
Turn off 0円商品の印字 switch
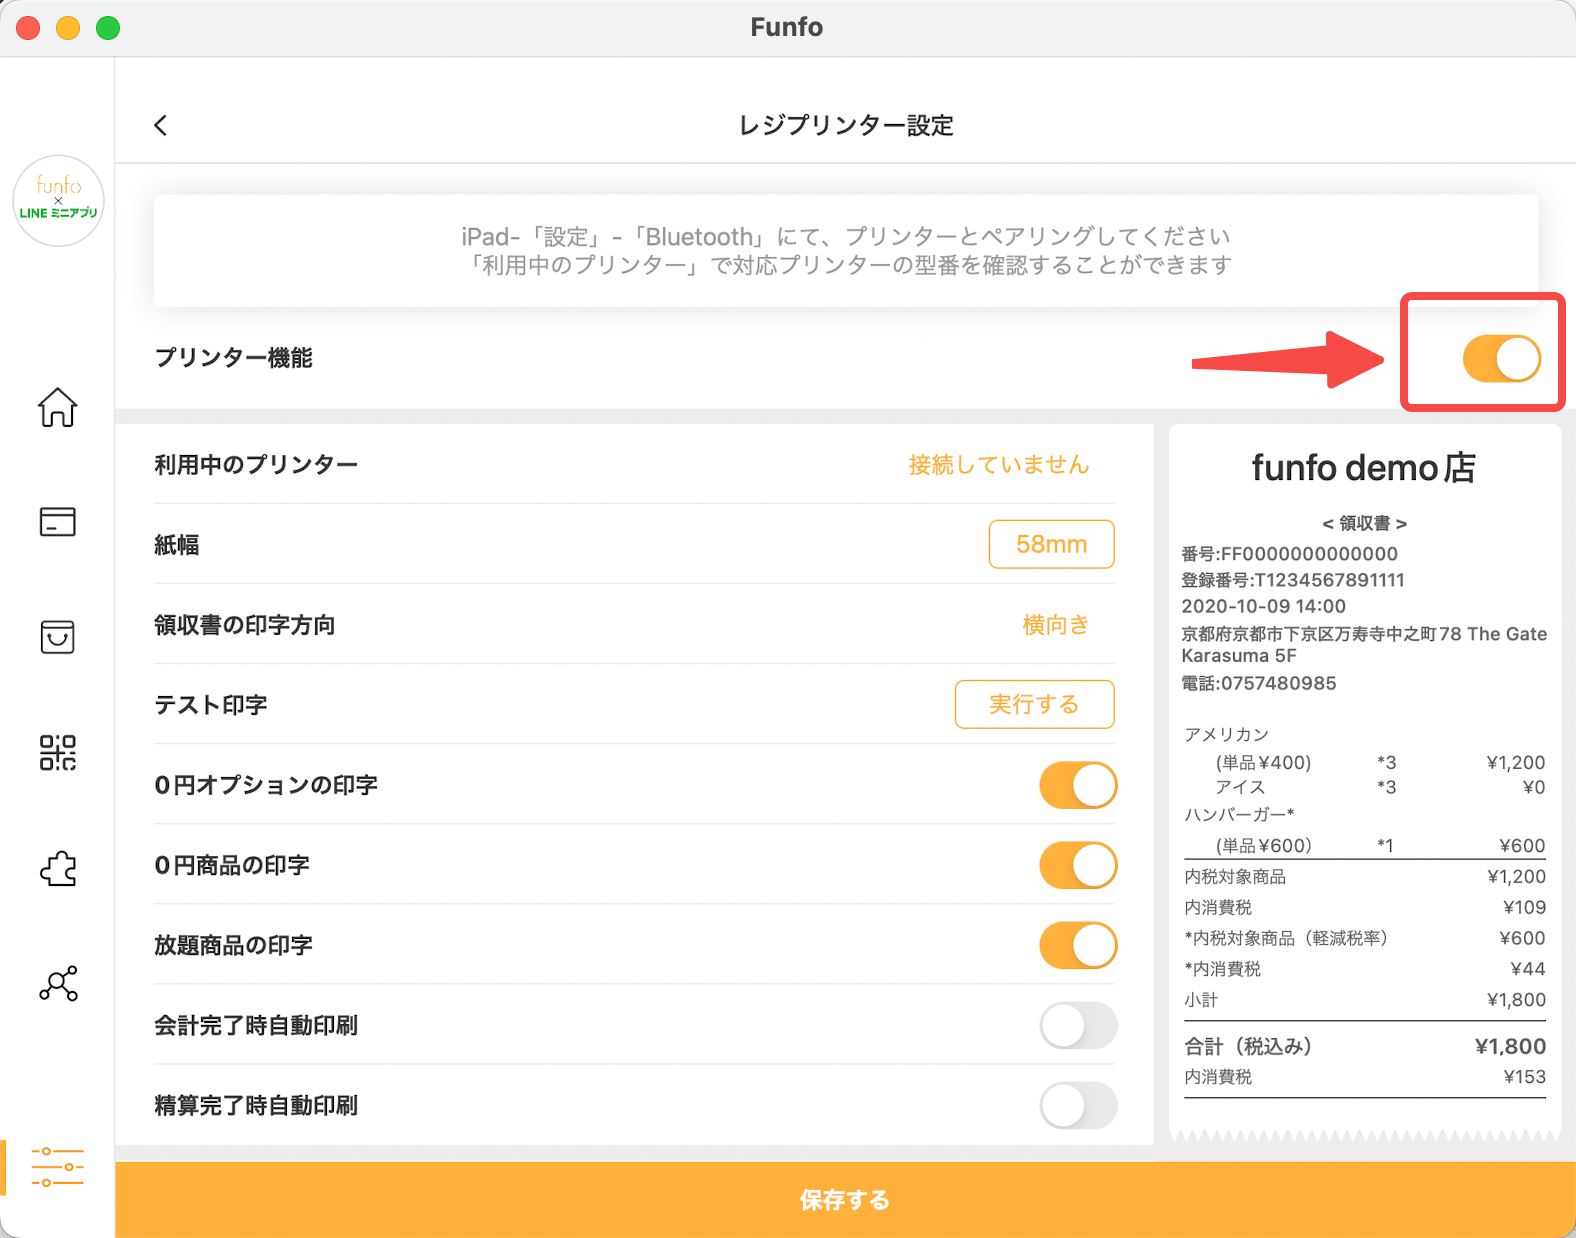1077,865
